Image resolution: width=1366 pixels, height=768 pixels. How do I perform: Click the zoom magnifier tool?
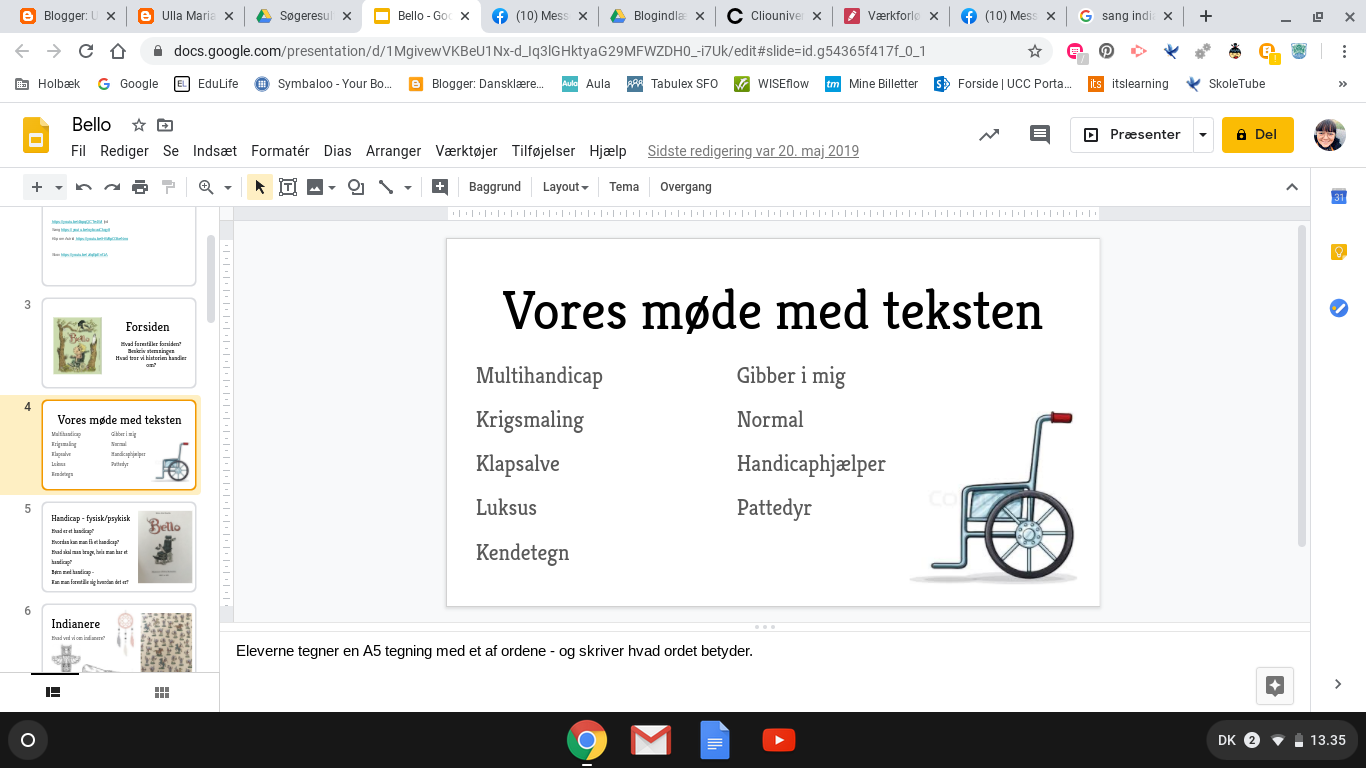(206, 187)
